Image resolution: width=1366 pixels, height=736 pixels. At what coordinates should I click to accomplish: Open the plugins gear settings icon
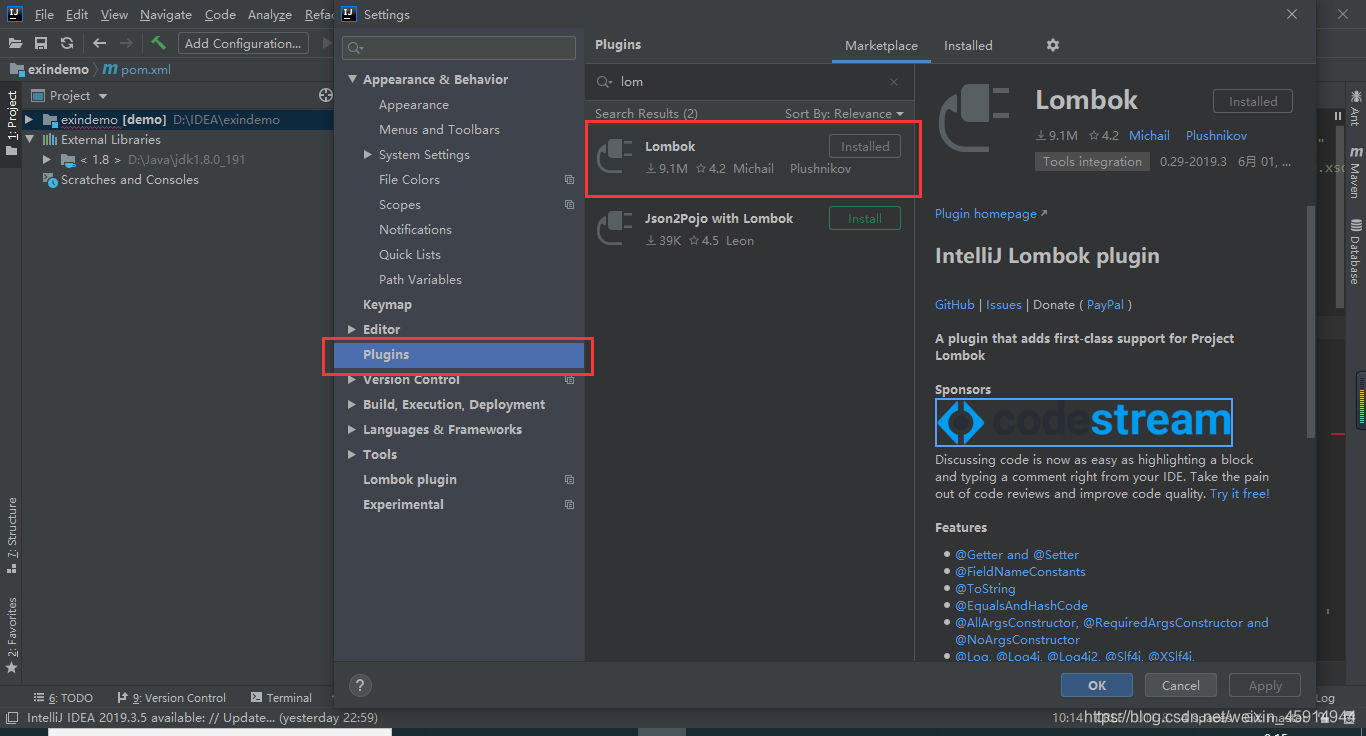(1053, 45)
